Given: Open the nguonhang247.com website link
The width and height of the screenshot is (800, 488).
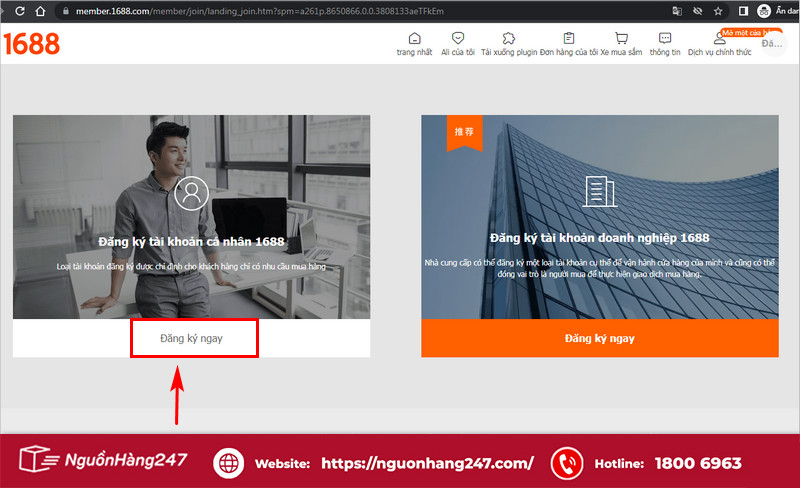Looking at the screenshot, I should point(429,463).
